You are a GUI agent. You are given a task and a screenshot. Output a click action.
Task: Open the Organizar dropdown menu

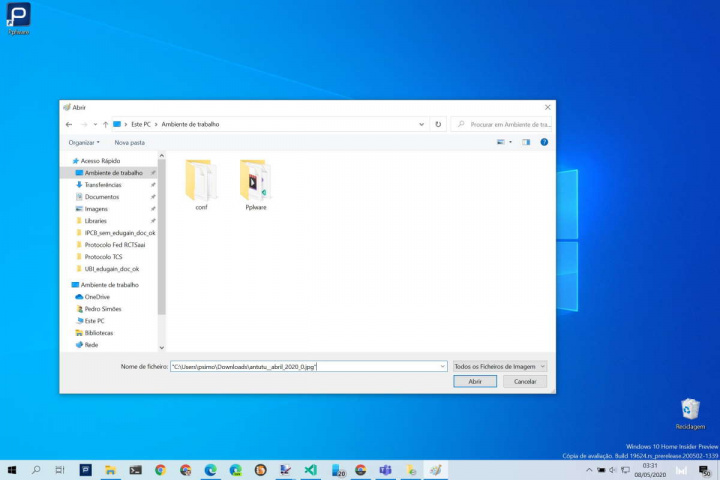point(83,143)
